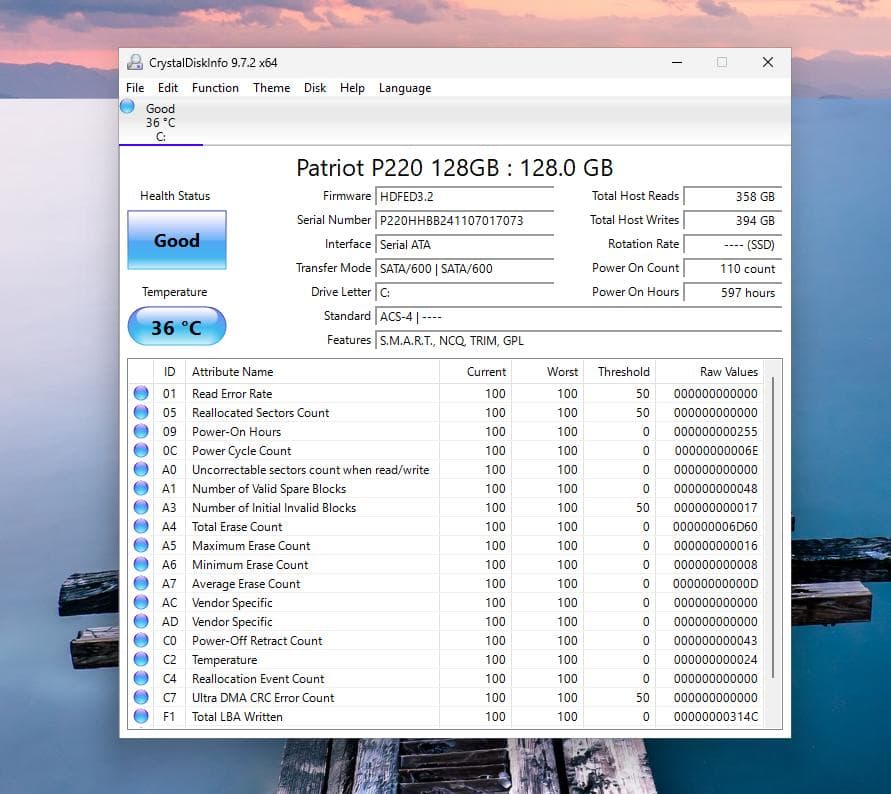Click the blue status dot beside Read Error Rate
The width and height of the screenshot is (891, 794).
140,393
